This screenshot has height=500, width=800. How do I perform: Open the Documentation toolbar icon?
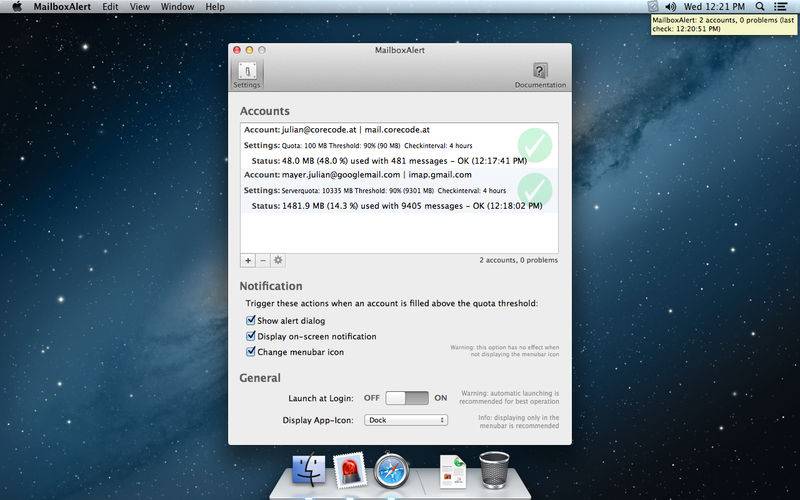coord(540,74)
